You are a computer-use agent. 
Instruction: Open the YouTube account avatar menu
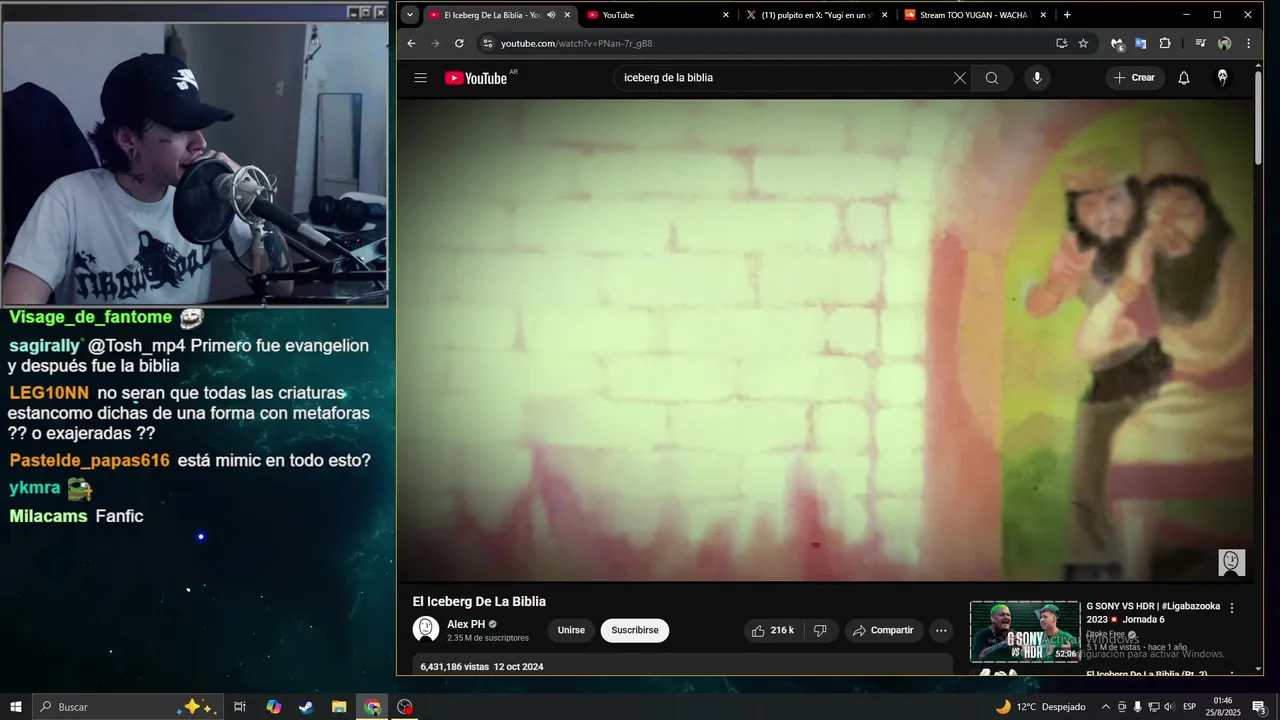(1222, 78)
